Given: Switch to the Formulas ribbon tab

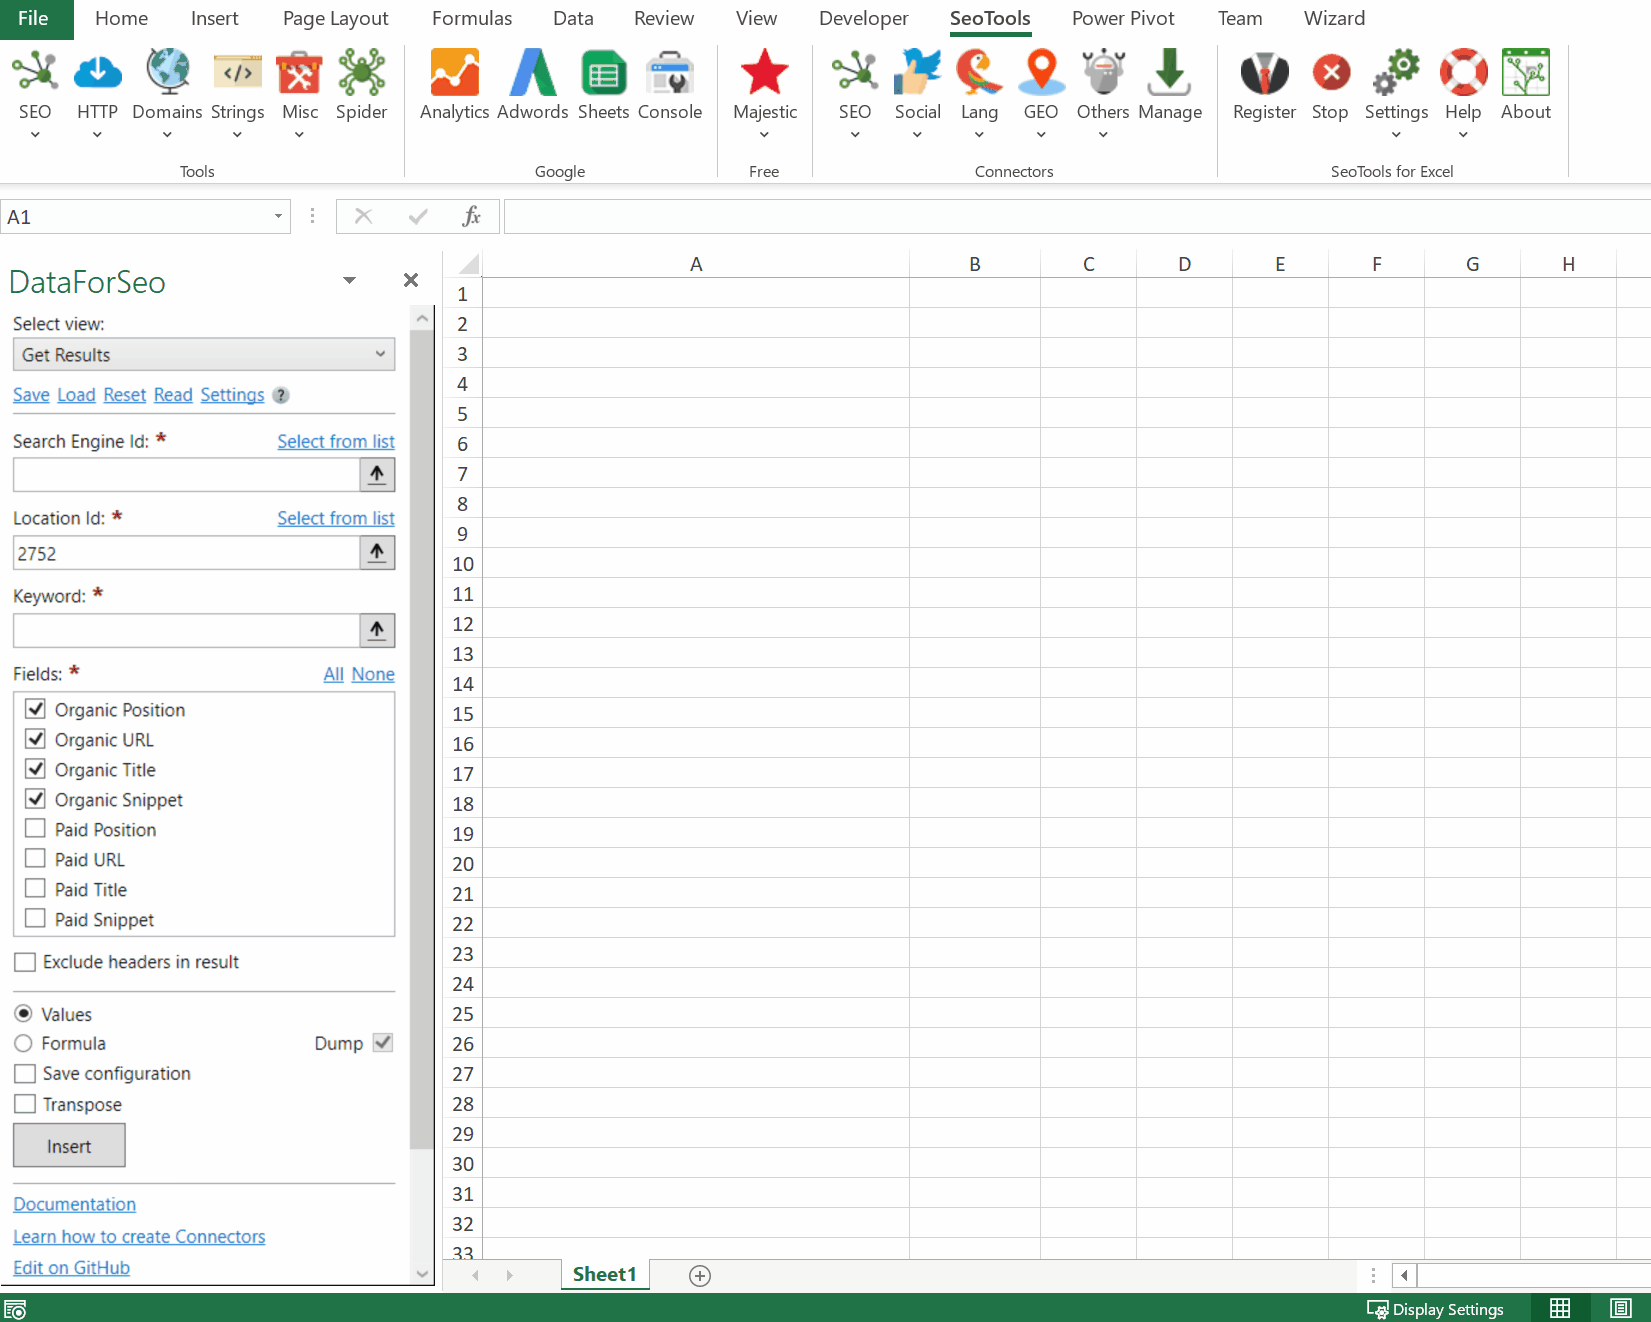Looking at the screenshot, I should 472,19.
